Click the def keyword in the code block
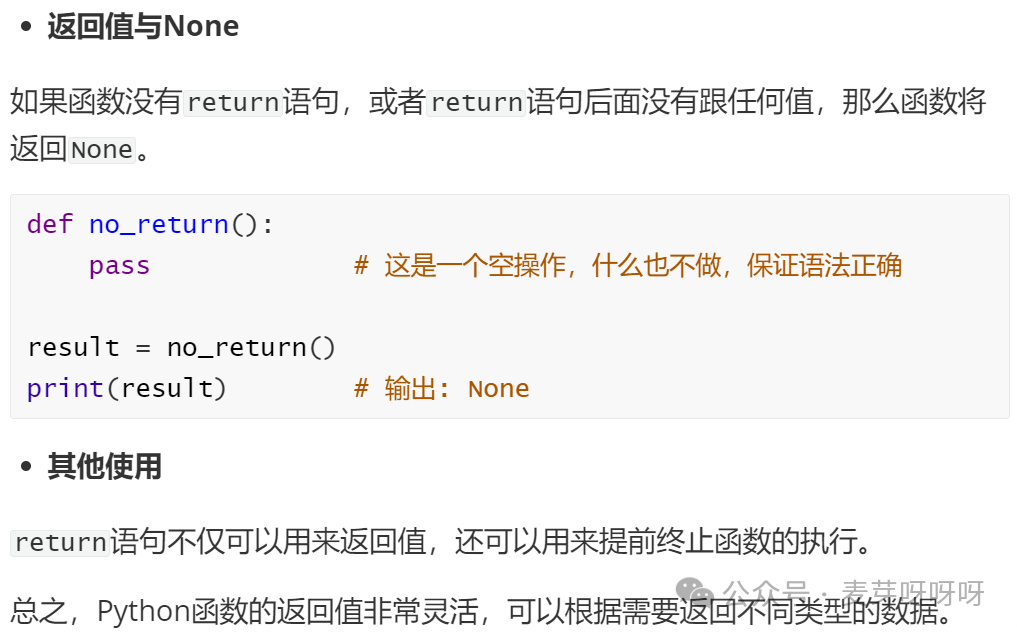 click(50, 224)
